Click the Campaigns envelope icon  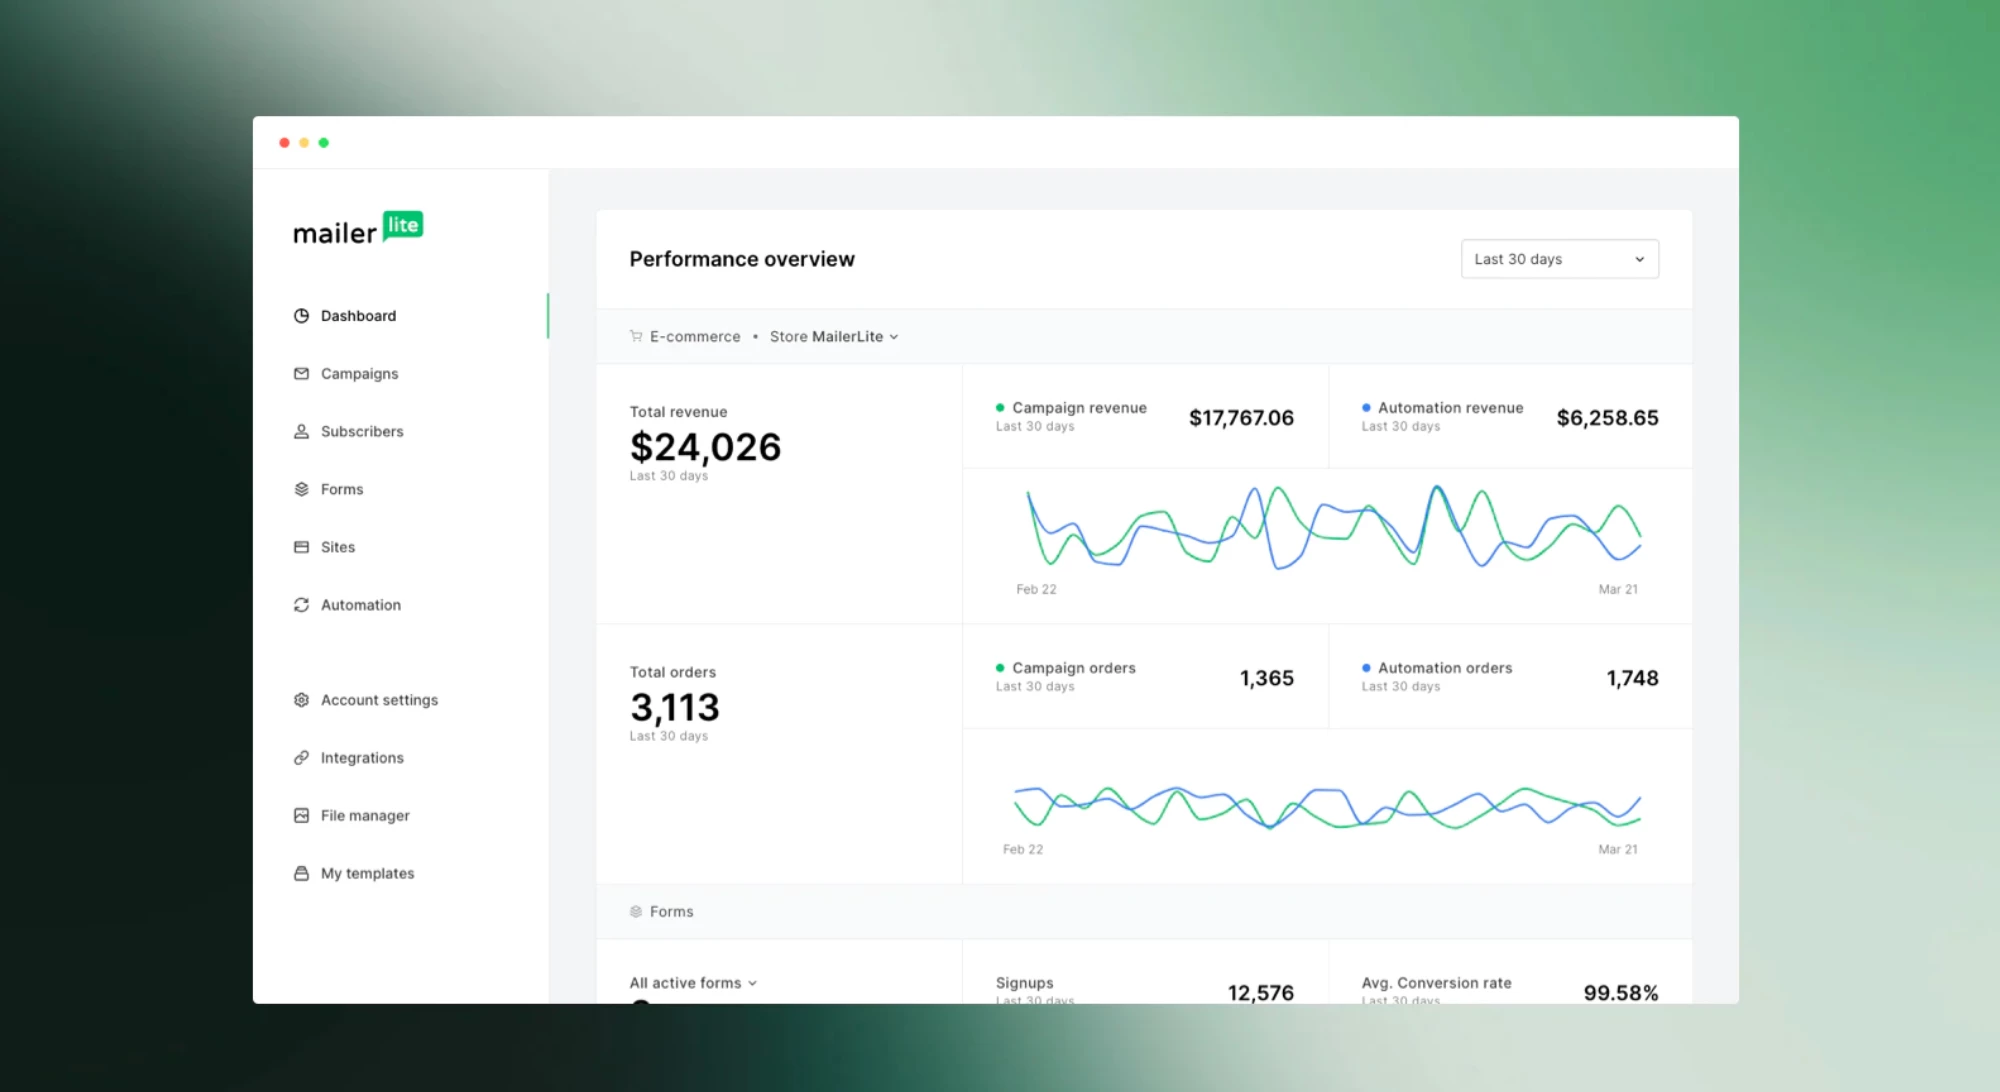pyautogui.click(x=301, y=374)
